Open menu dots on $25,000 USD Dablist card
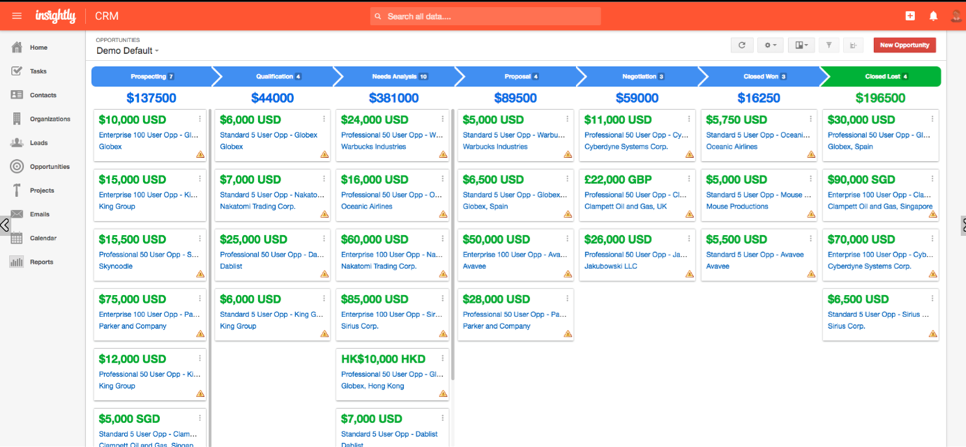Screen dimensions: 966x447 pos(324,240)
